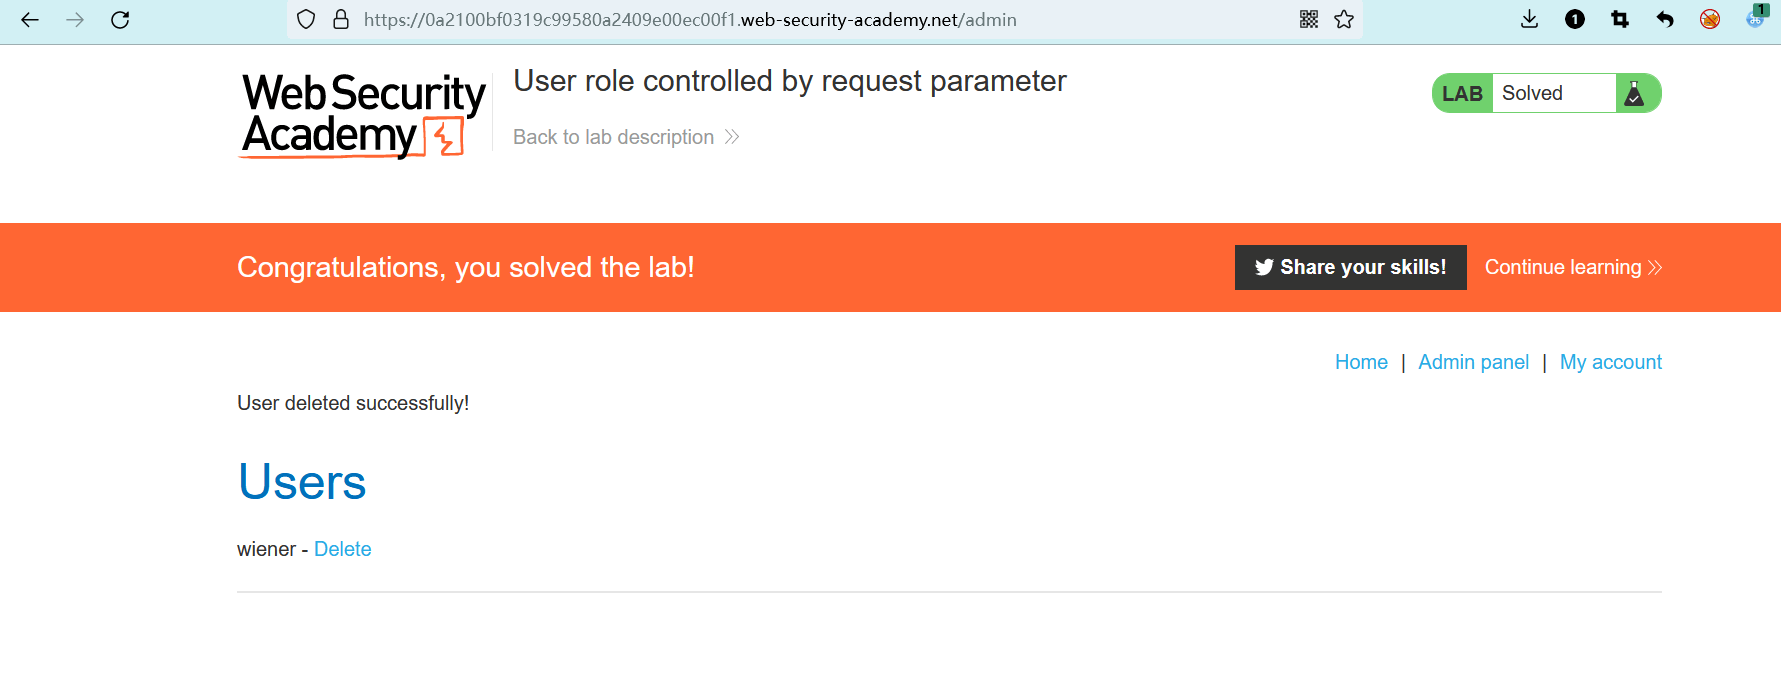This screenshot has height=692, width=1781.
Task: Click the browser back arrow
Action: (30, 20)
